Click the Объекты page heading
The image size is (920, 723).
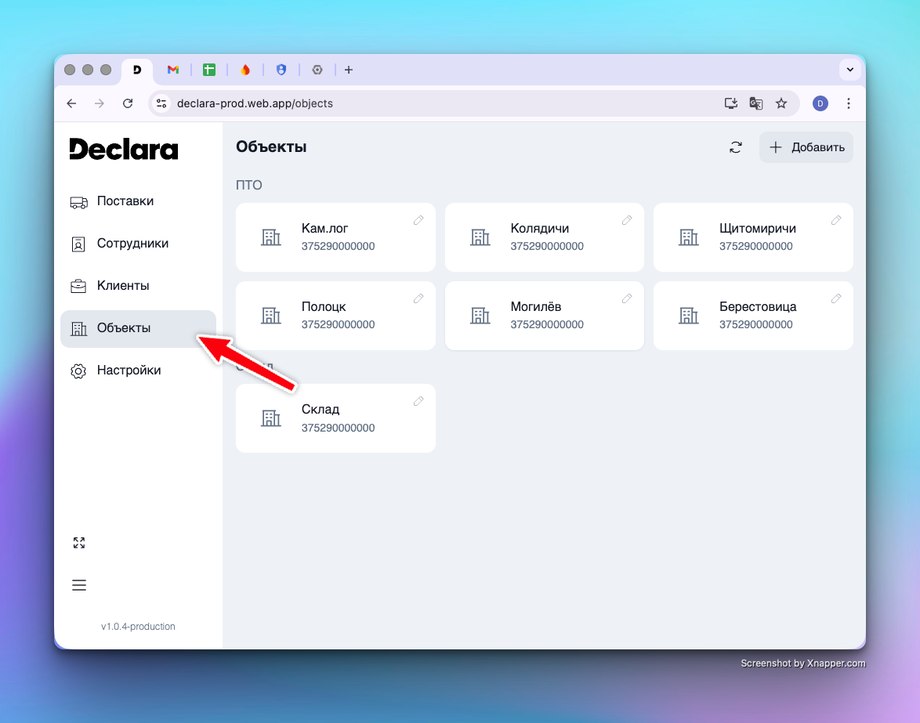click(271, 147)
